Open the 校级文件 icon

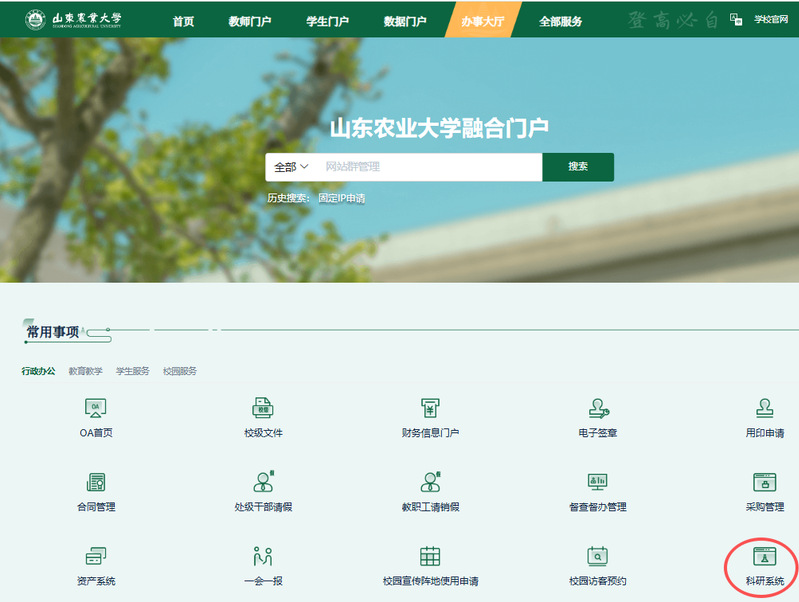pyautogui.click(x=263, y=408)
